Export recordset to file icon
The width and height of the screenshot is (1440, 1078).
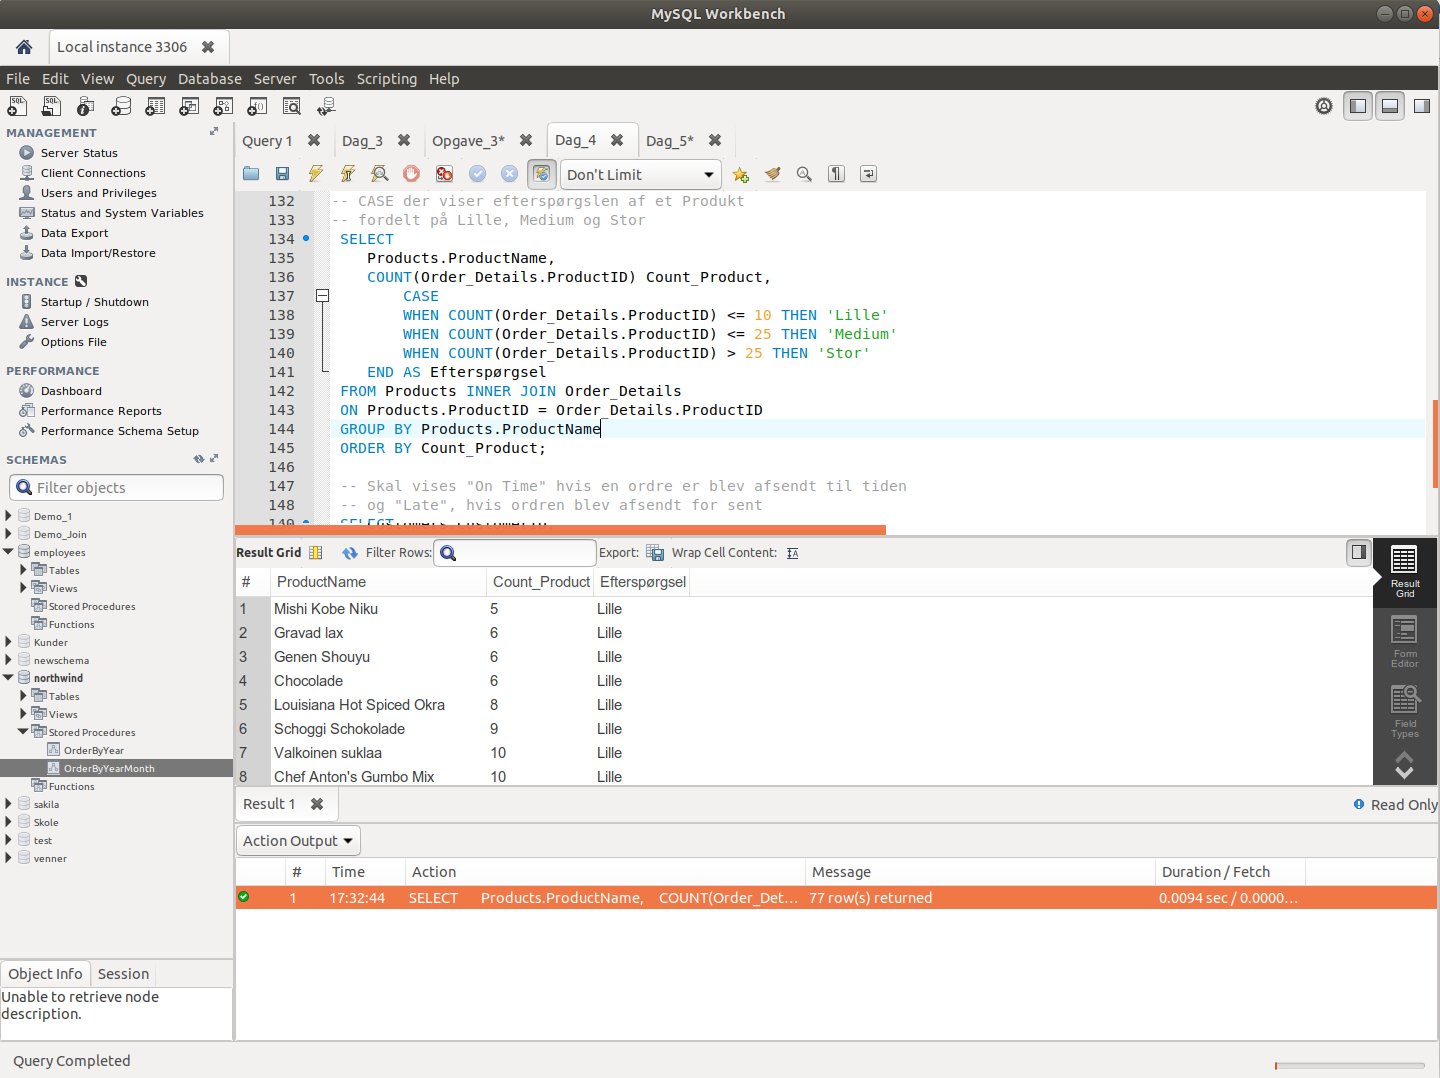pos(655,552)
